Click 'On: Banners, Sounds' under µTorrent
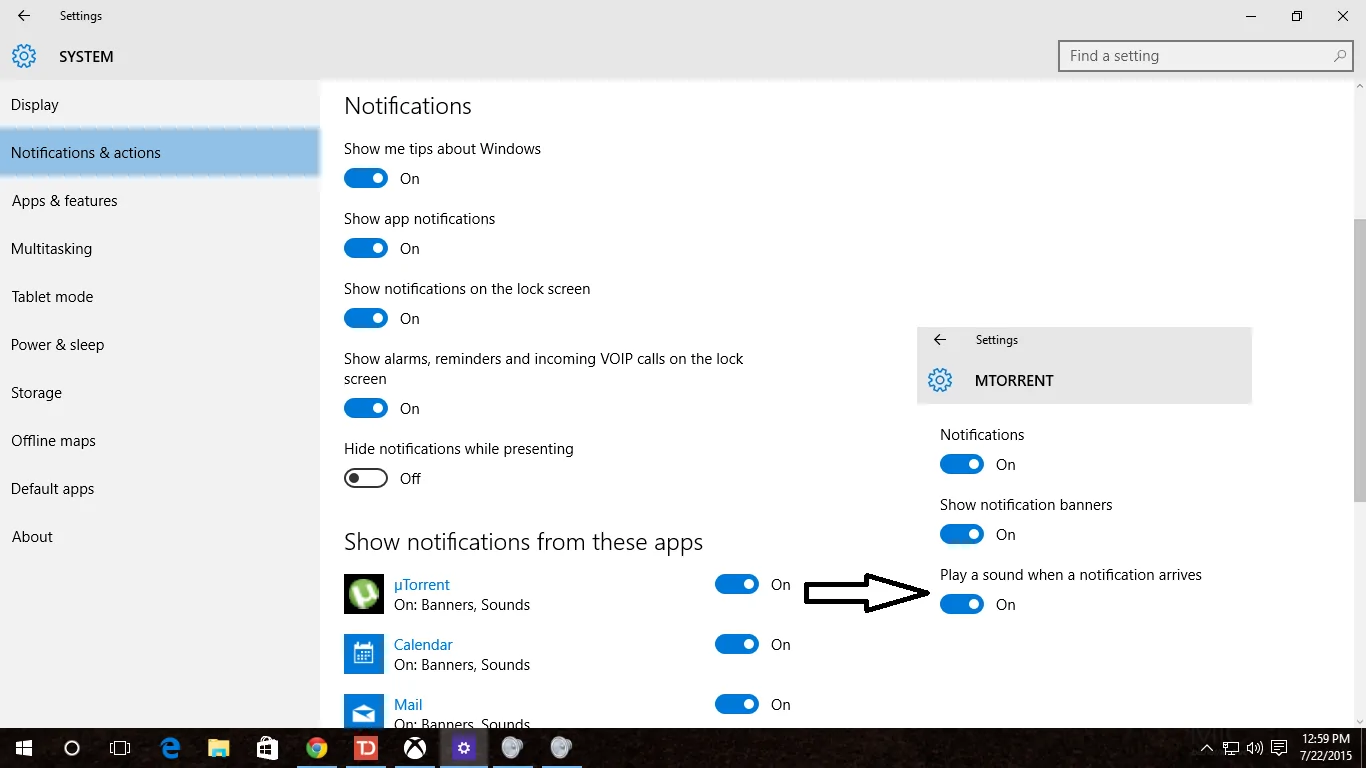This screenshot has height=768, width=1366. (462, 605)
